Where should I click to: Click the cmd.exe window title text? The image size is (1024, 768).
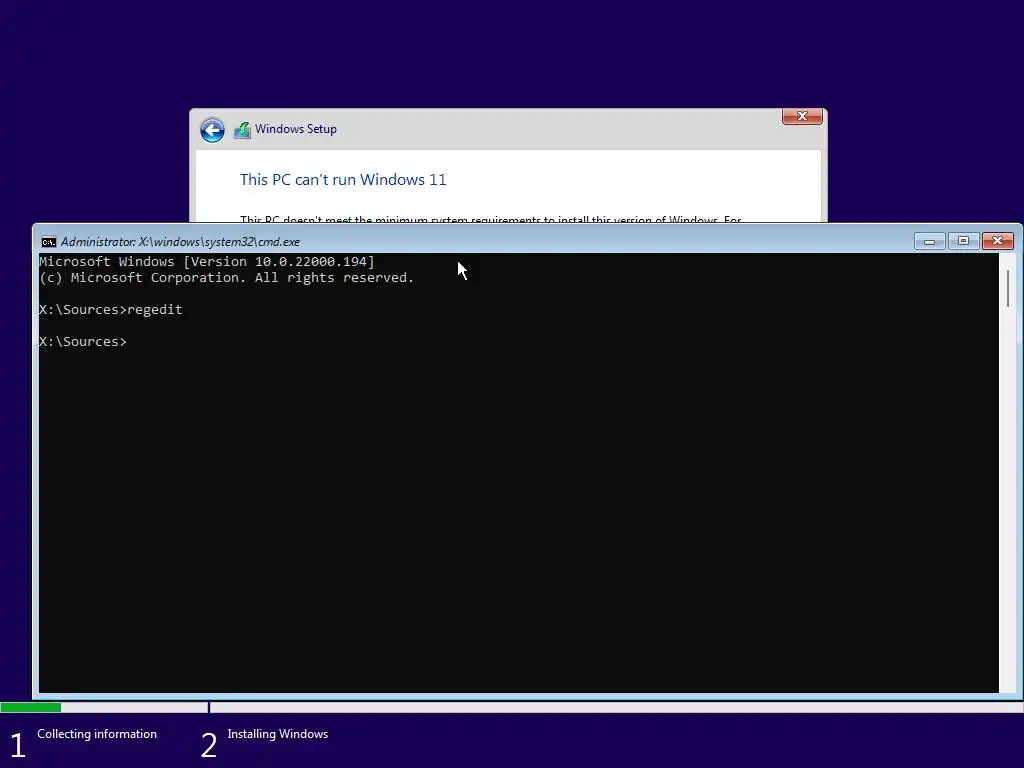click(x=180, y=242)
